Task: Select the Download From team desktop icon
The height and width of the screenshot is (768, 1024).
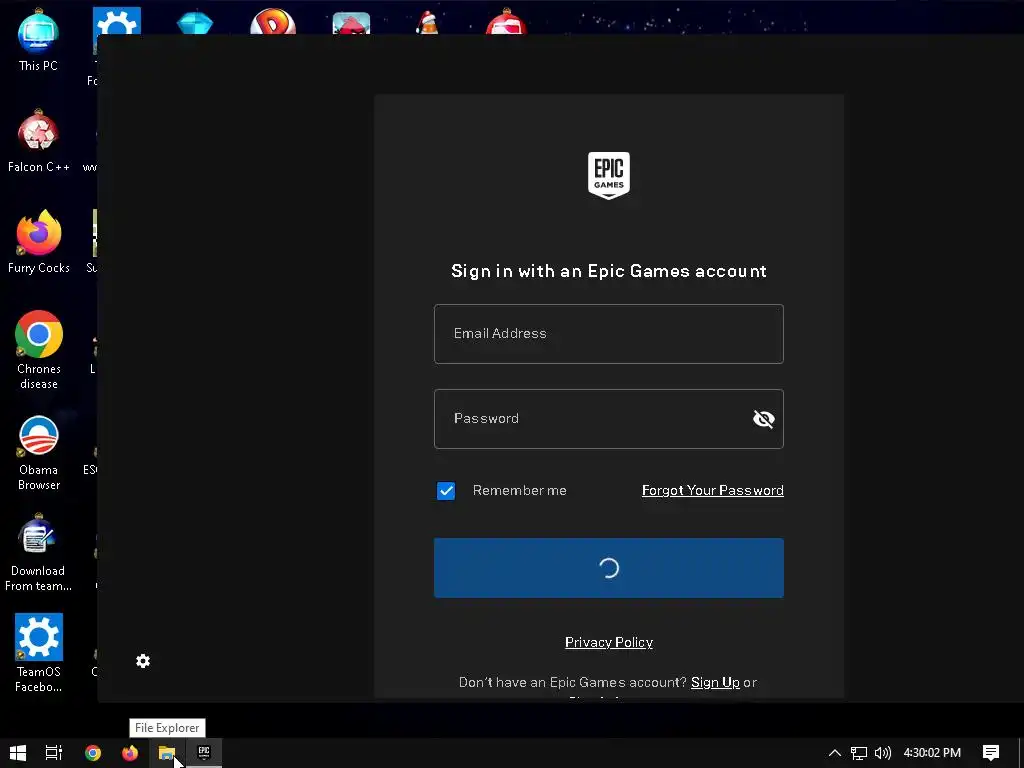Action: pyautogui.click(x=39, y=553)
